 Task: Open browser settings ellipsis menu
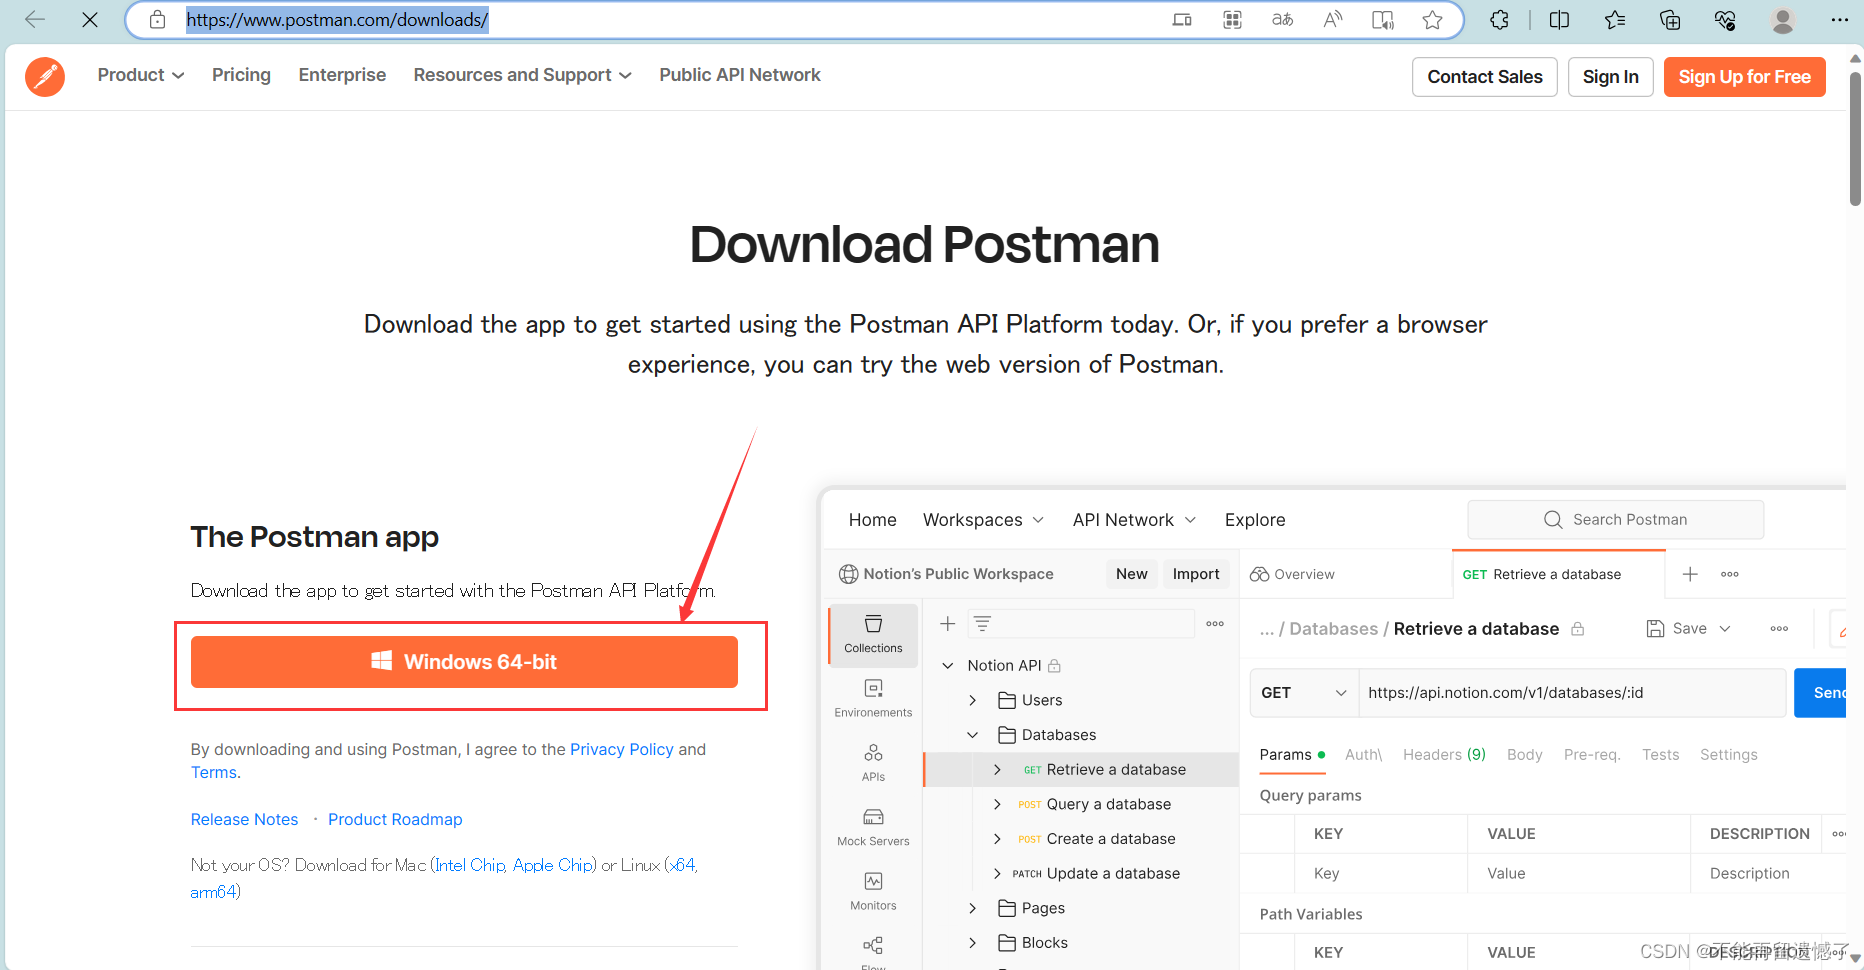click(x=1839, y=19)
